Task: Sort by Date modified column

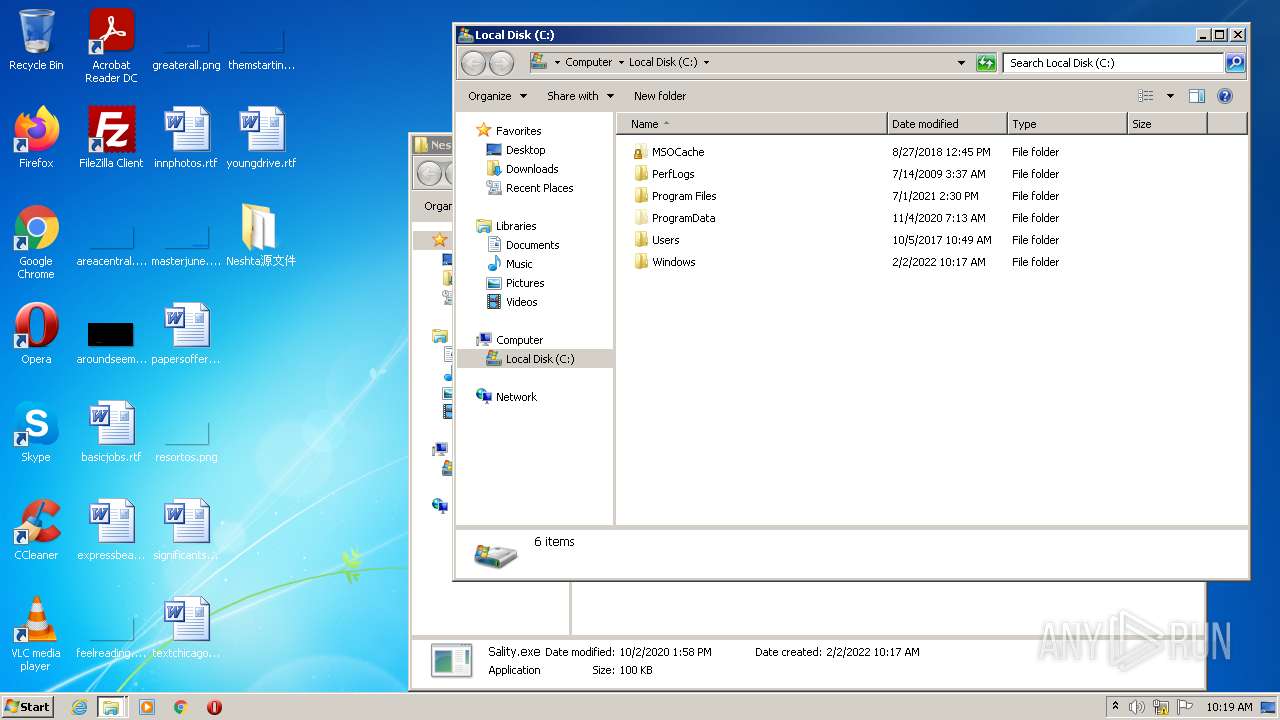Action: (947, 124)
